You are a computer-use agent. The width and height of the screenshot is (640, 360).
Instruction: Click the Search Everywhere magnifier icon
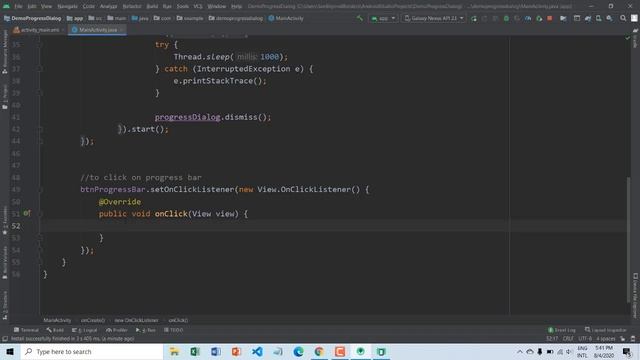623,18
